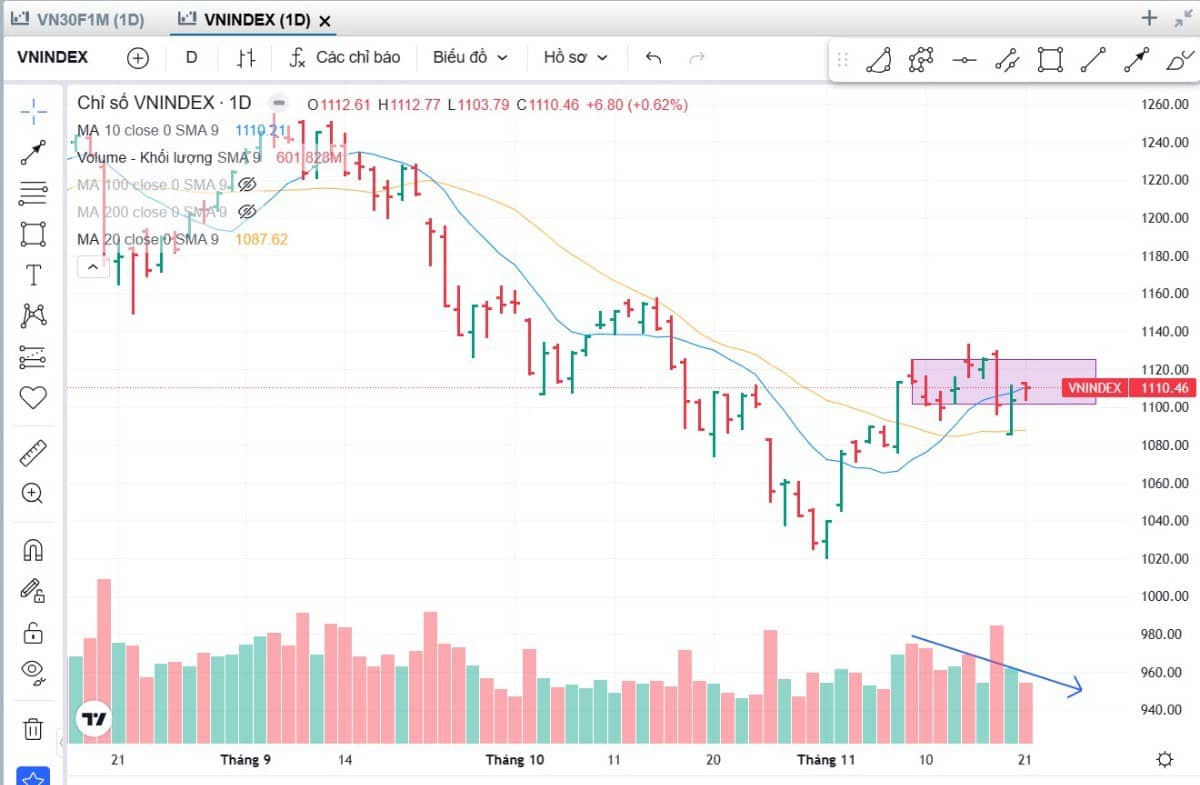The height and width of the screenshot is (785, 1200).
Task: Select the ruler measure tool
Action: coord(33,452)
